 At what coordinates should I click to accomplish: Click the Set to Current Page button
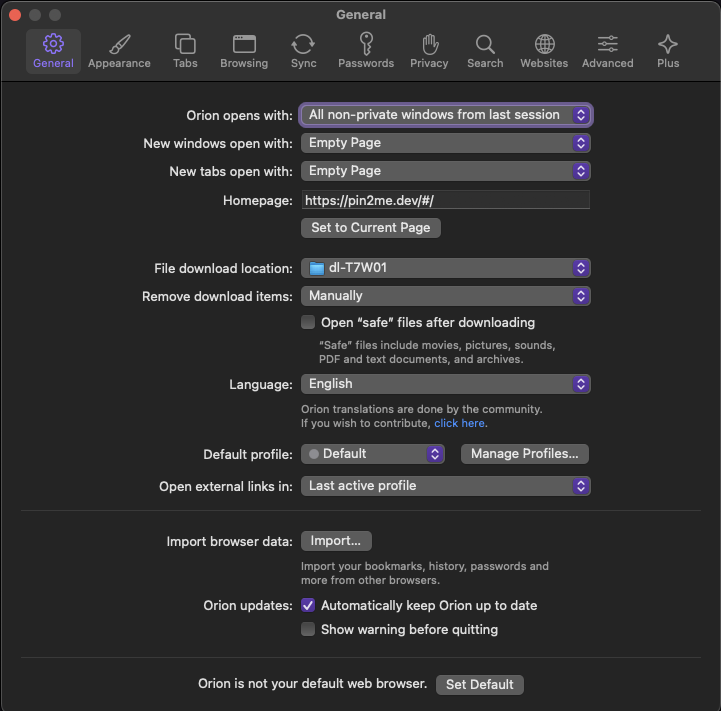pyautogui.click(x=371, y=228)
